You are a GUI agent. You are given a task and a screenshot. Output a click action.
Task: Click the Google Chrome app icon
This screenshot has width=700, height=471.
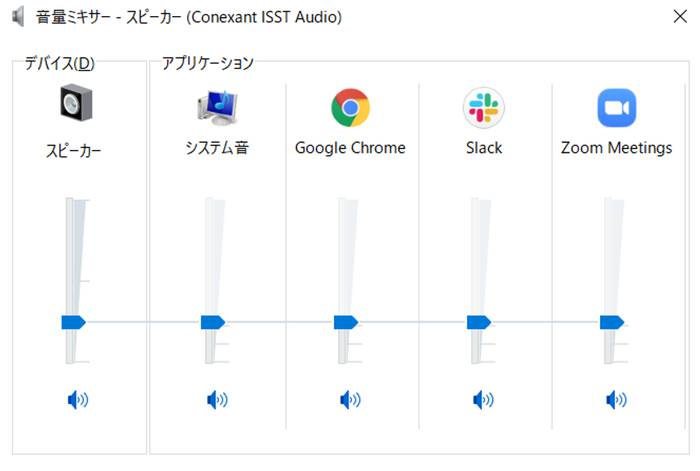pos(350,108)
